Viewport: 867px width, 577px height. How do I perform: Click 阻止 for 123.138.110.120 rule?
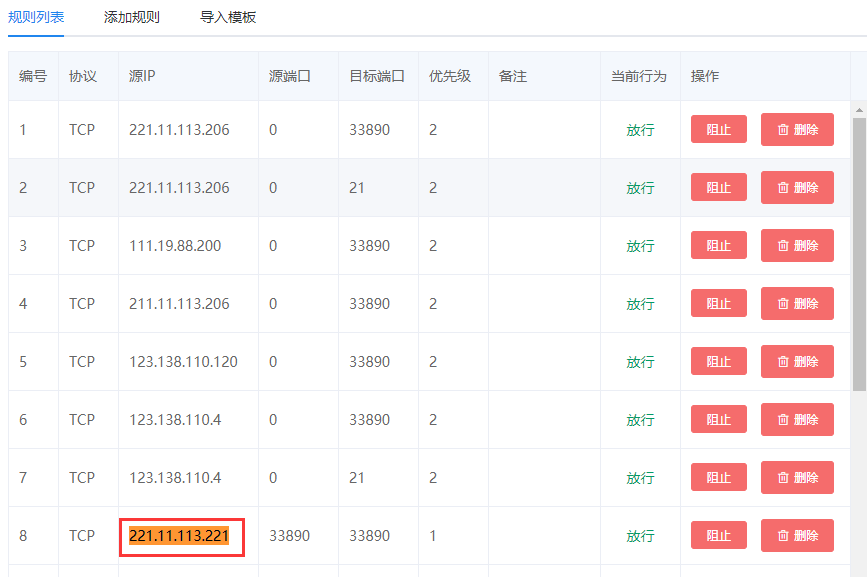[x=718, y=362]
